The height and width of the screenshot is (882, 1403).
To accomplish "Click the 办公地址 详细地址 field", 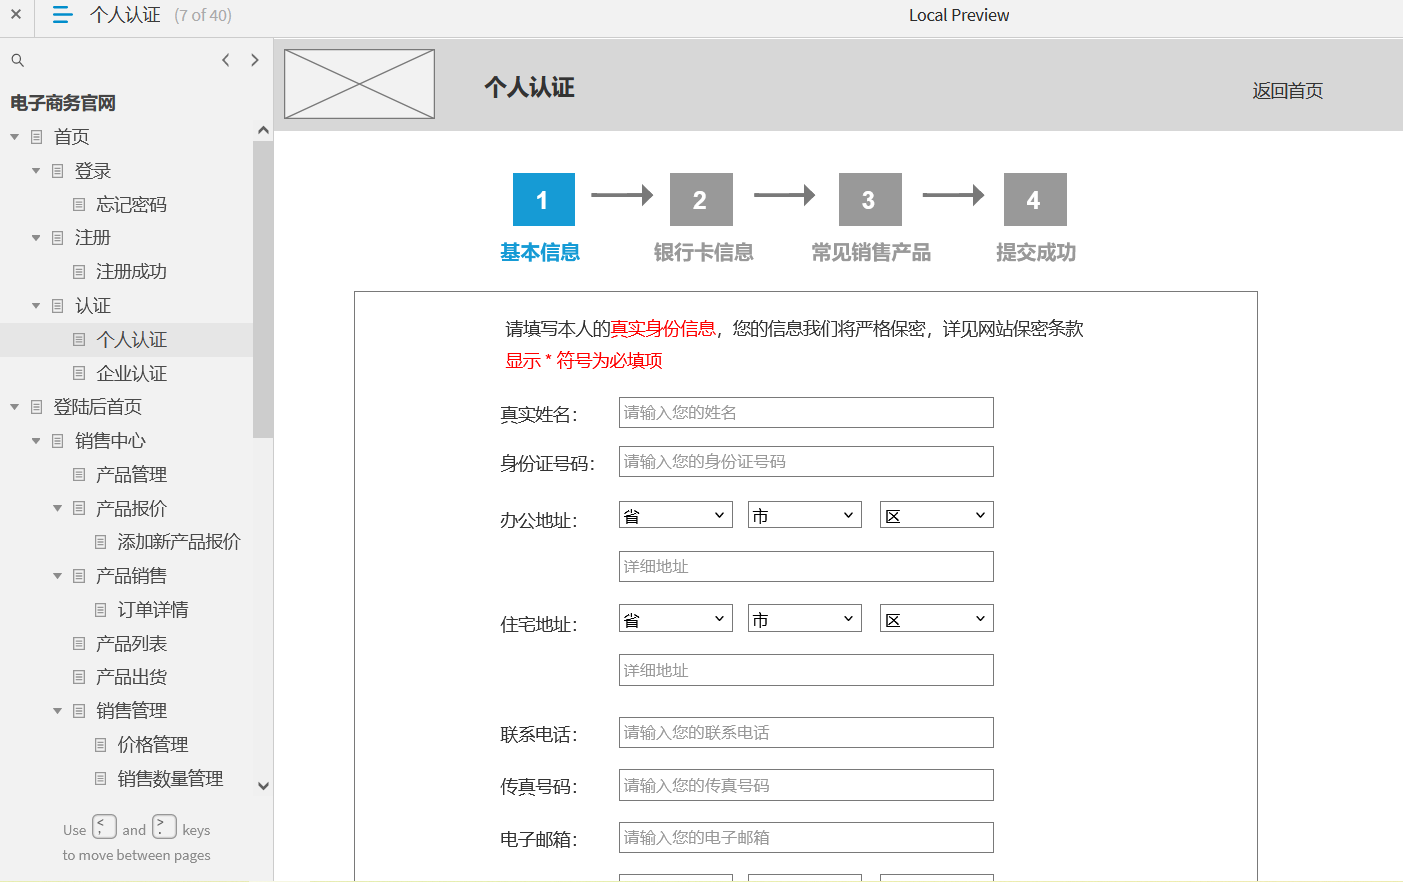I will click(x=806, y=567).
